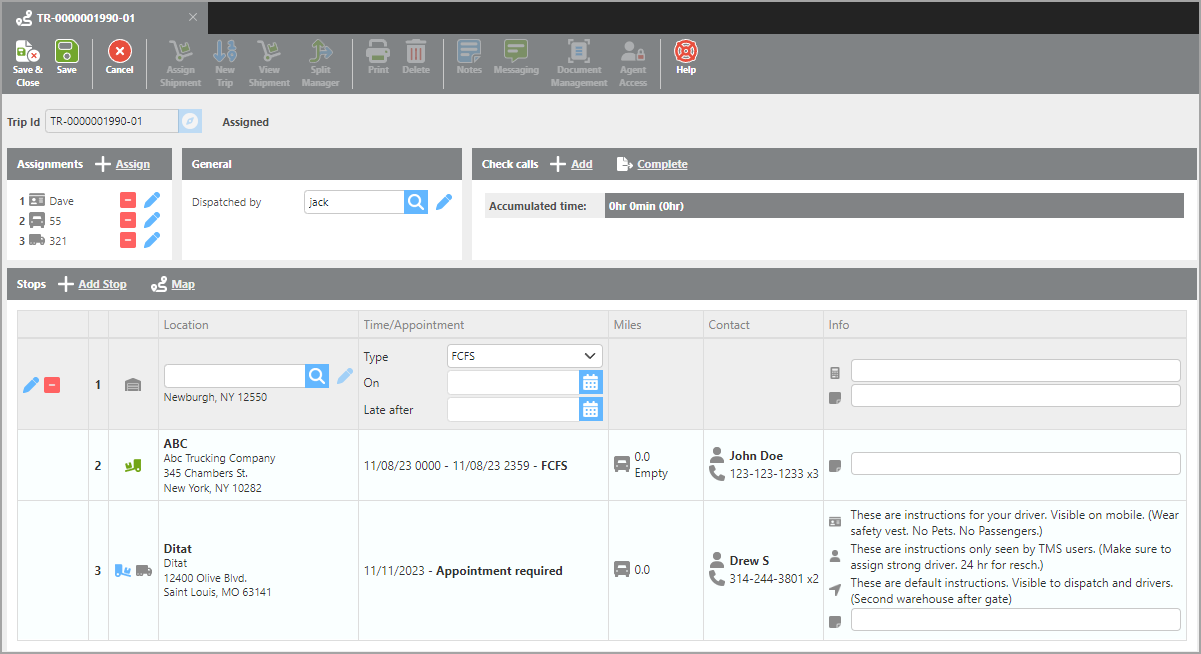
Task: Edit truck 55 assignment with pencil
Action: click(152, 220)
